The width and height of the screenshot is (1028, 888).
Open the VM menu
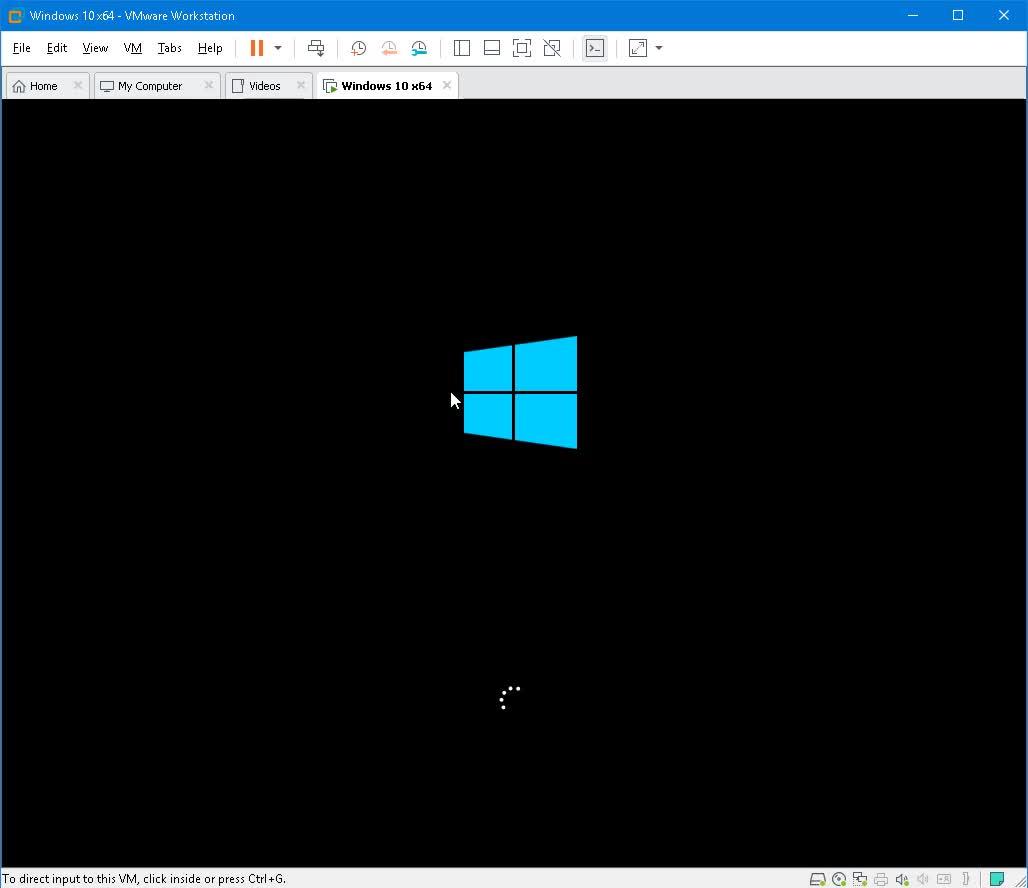132,48
